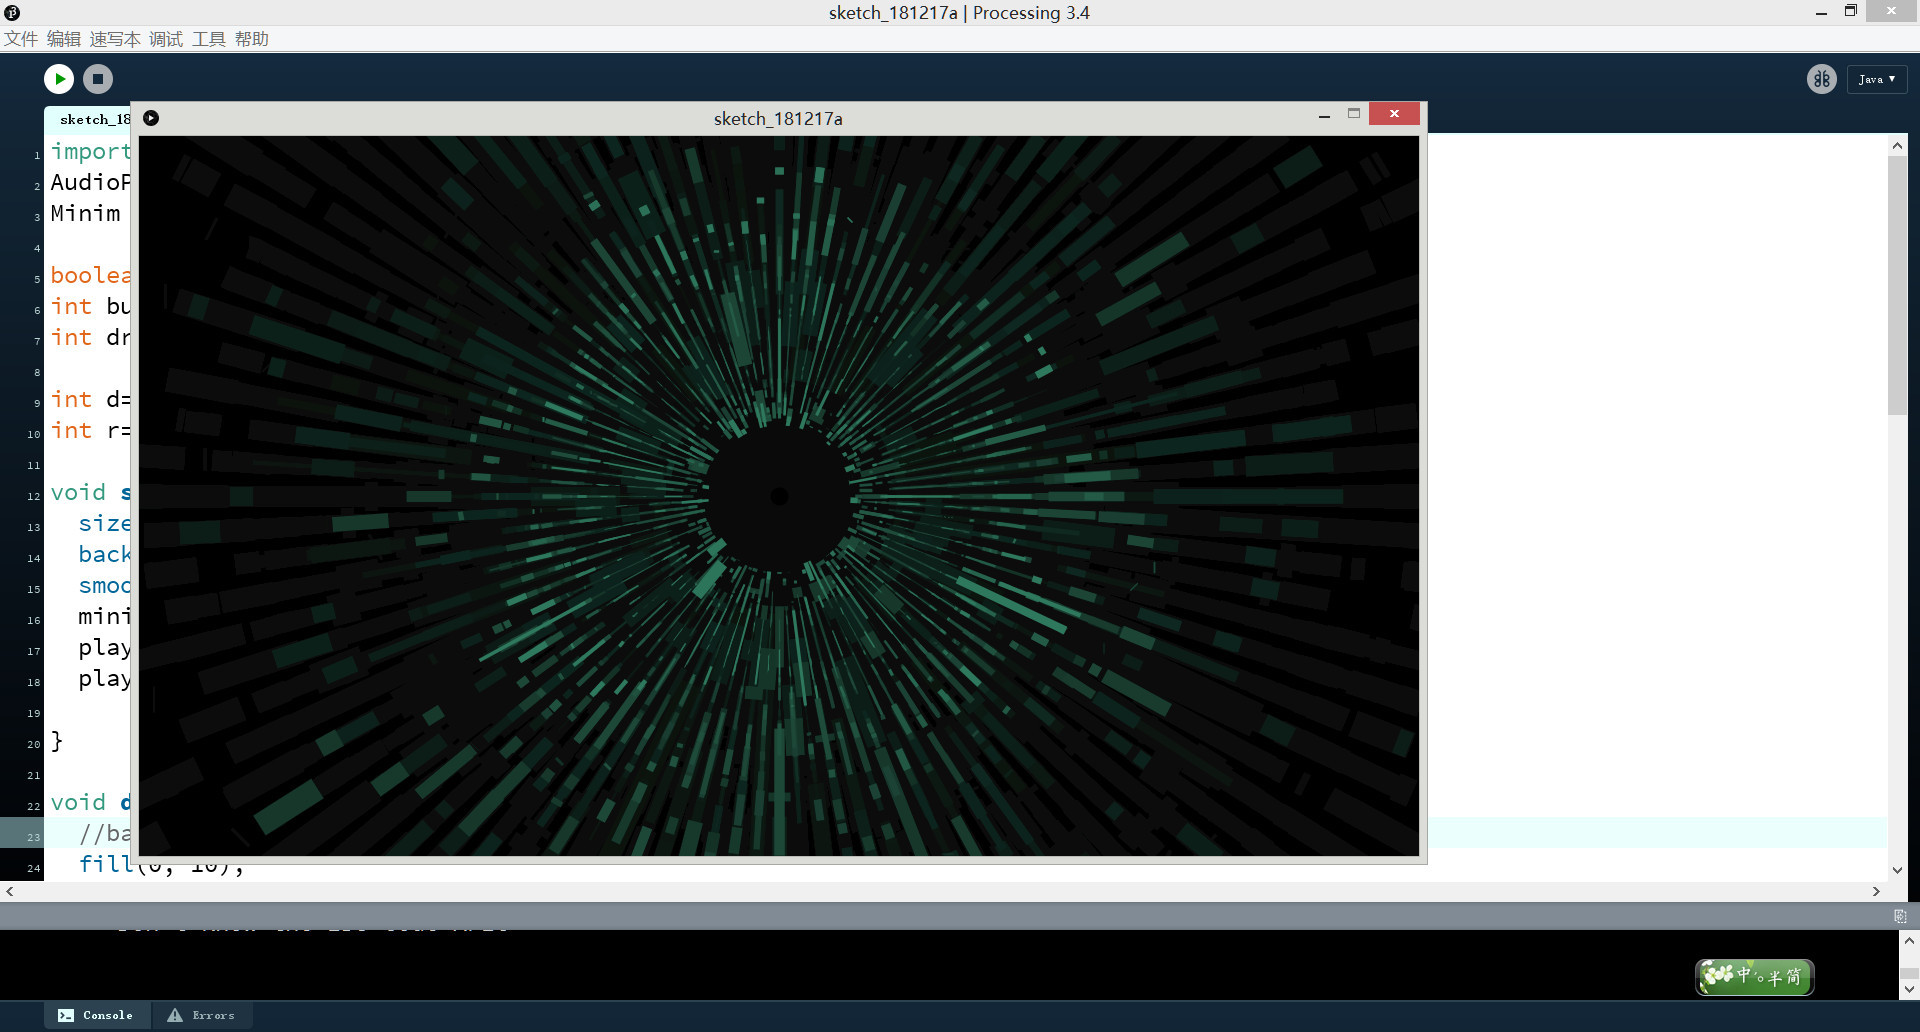Select the sketch_181217a editor tab

[90, 119]
